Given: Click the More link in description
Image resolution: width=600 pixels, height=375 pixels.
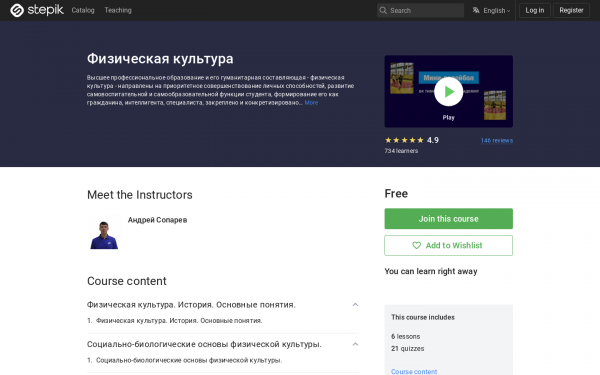Looking at the screenshot, I should click(x=311, y=103).
